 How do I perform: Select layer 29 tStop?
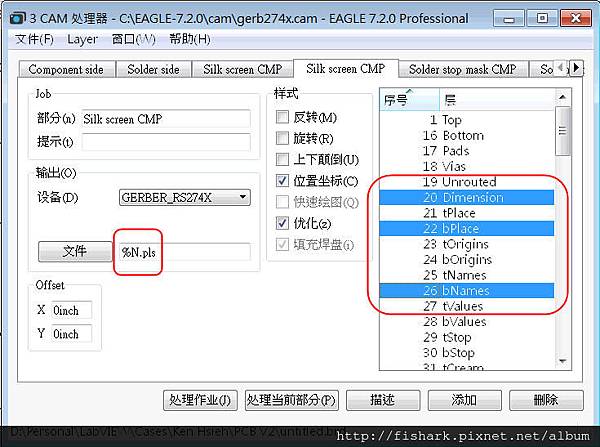467,337
